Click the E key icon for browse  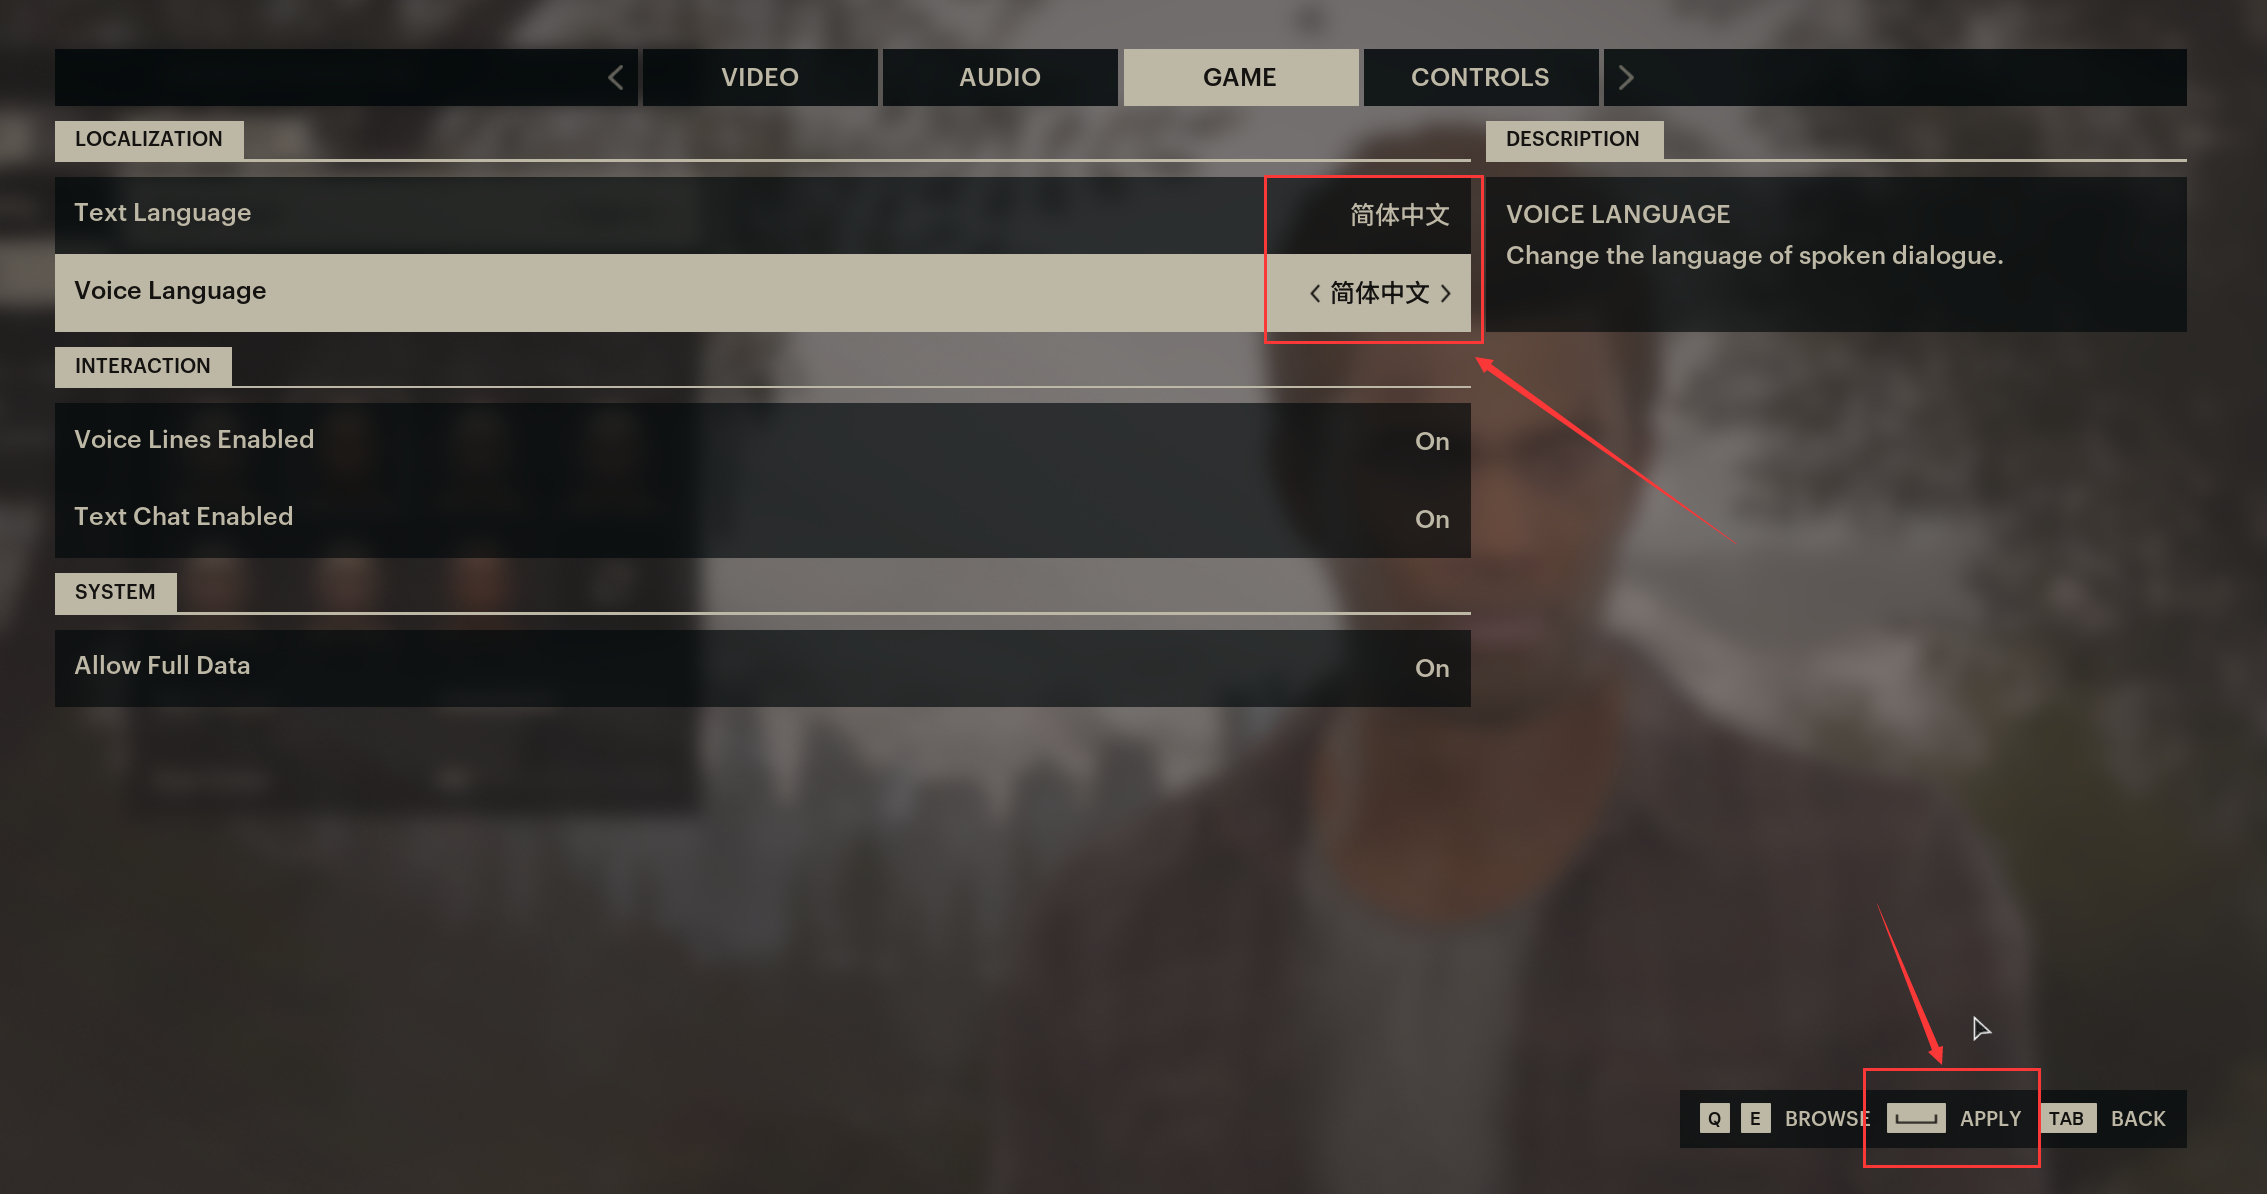click(x=1755, y=1118)
